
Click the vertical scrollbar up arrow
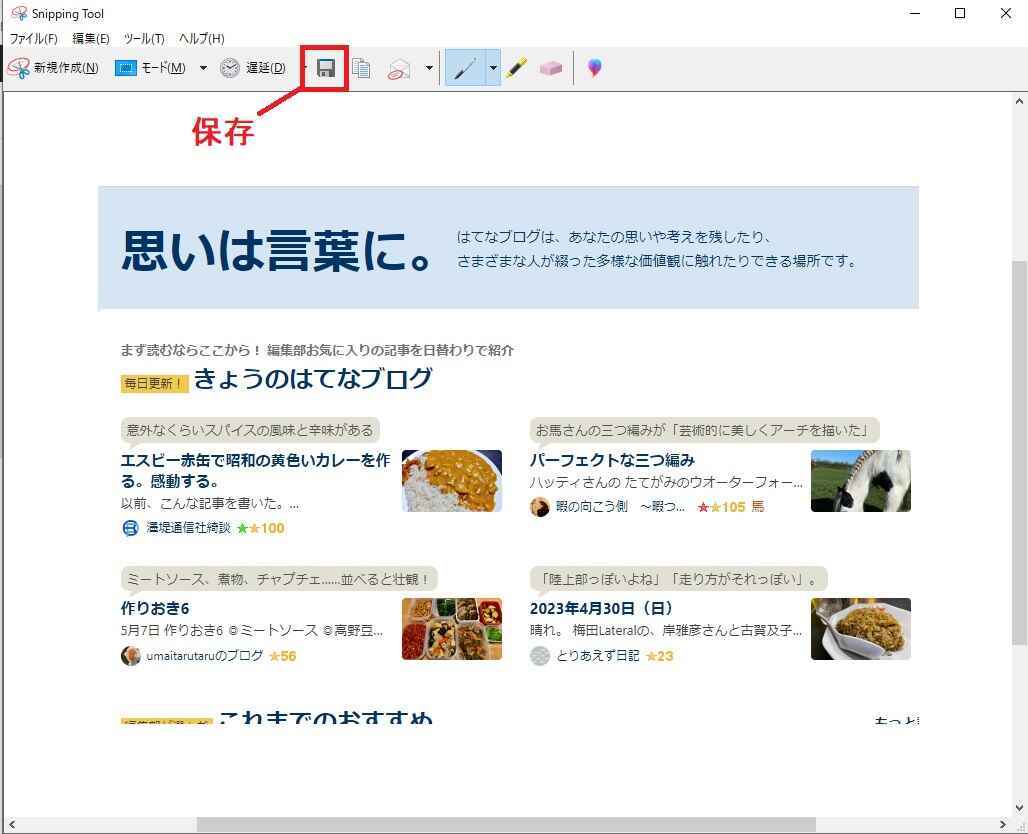pyautogui.click(x=1019, y=102)
